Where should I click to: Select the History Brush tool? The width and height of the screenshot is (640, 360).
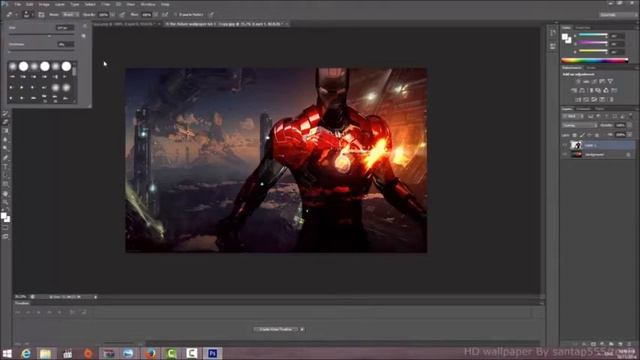tap(5, 113)
